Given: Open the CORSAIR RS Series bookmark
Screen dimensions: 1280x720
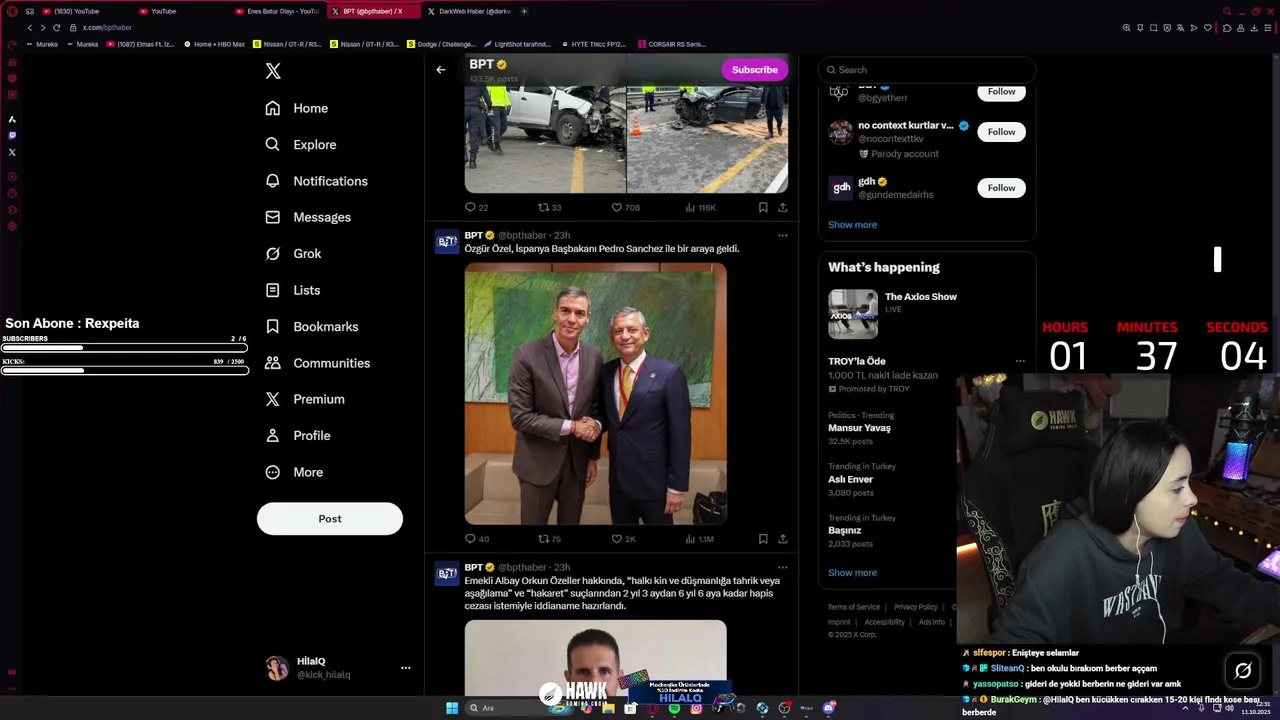Looking at the screenshot, I should pyautogui.click(x=672, y=44).
